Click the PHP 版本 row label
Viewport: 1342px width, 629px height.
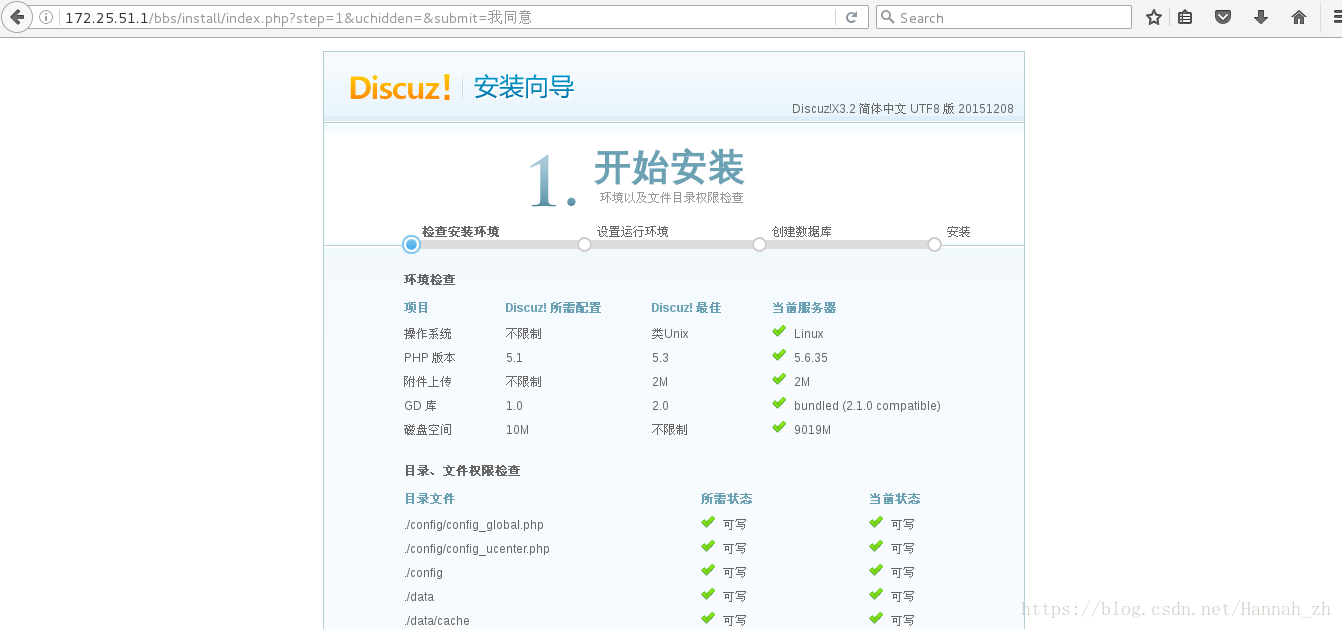430,358
